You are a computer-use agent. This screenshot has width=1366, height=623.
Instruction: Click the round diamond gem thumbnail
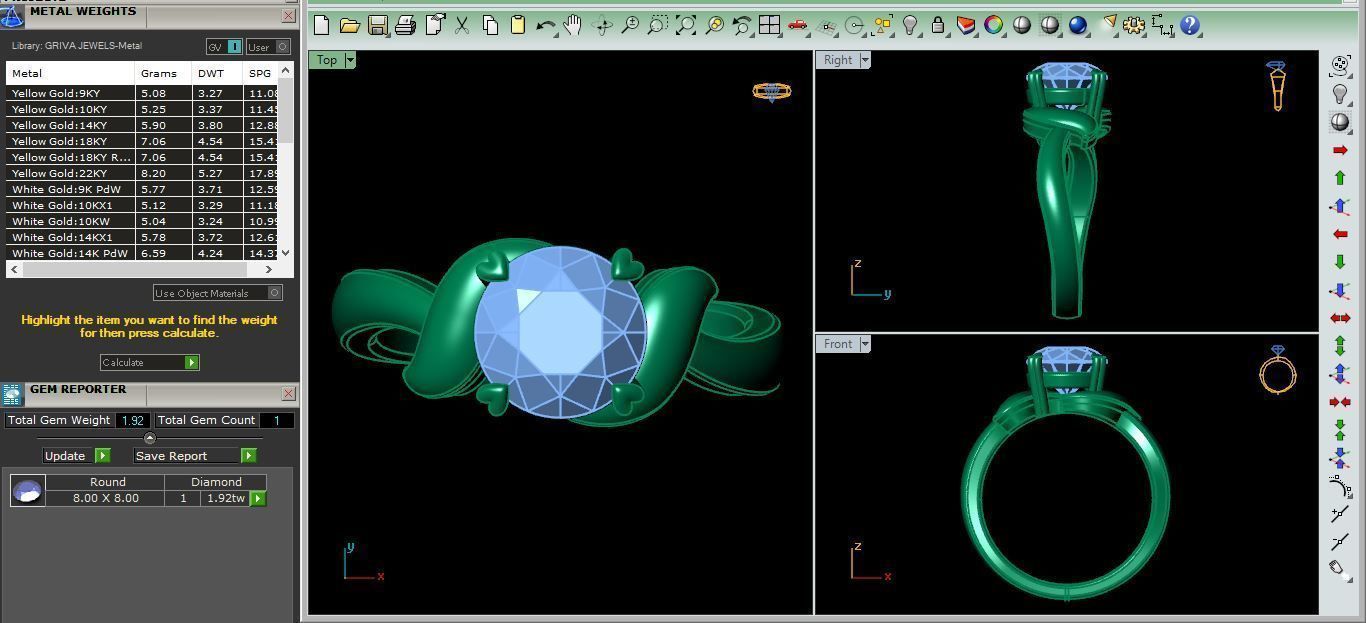click(27, 490)
